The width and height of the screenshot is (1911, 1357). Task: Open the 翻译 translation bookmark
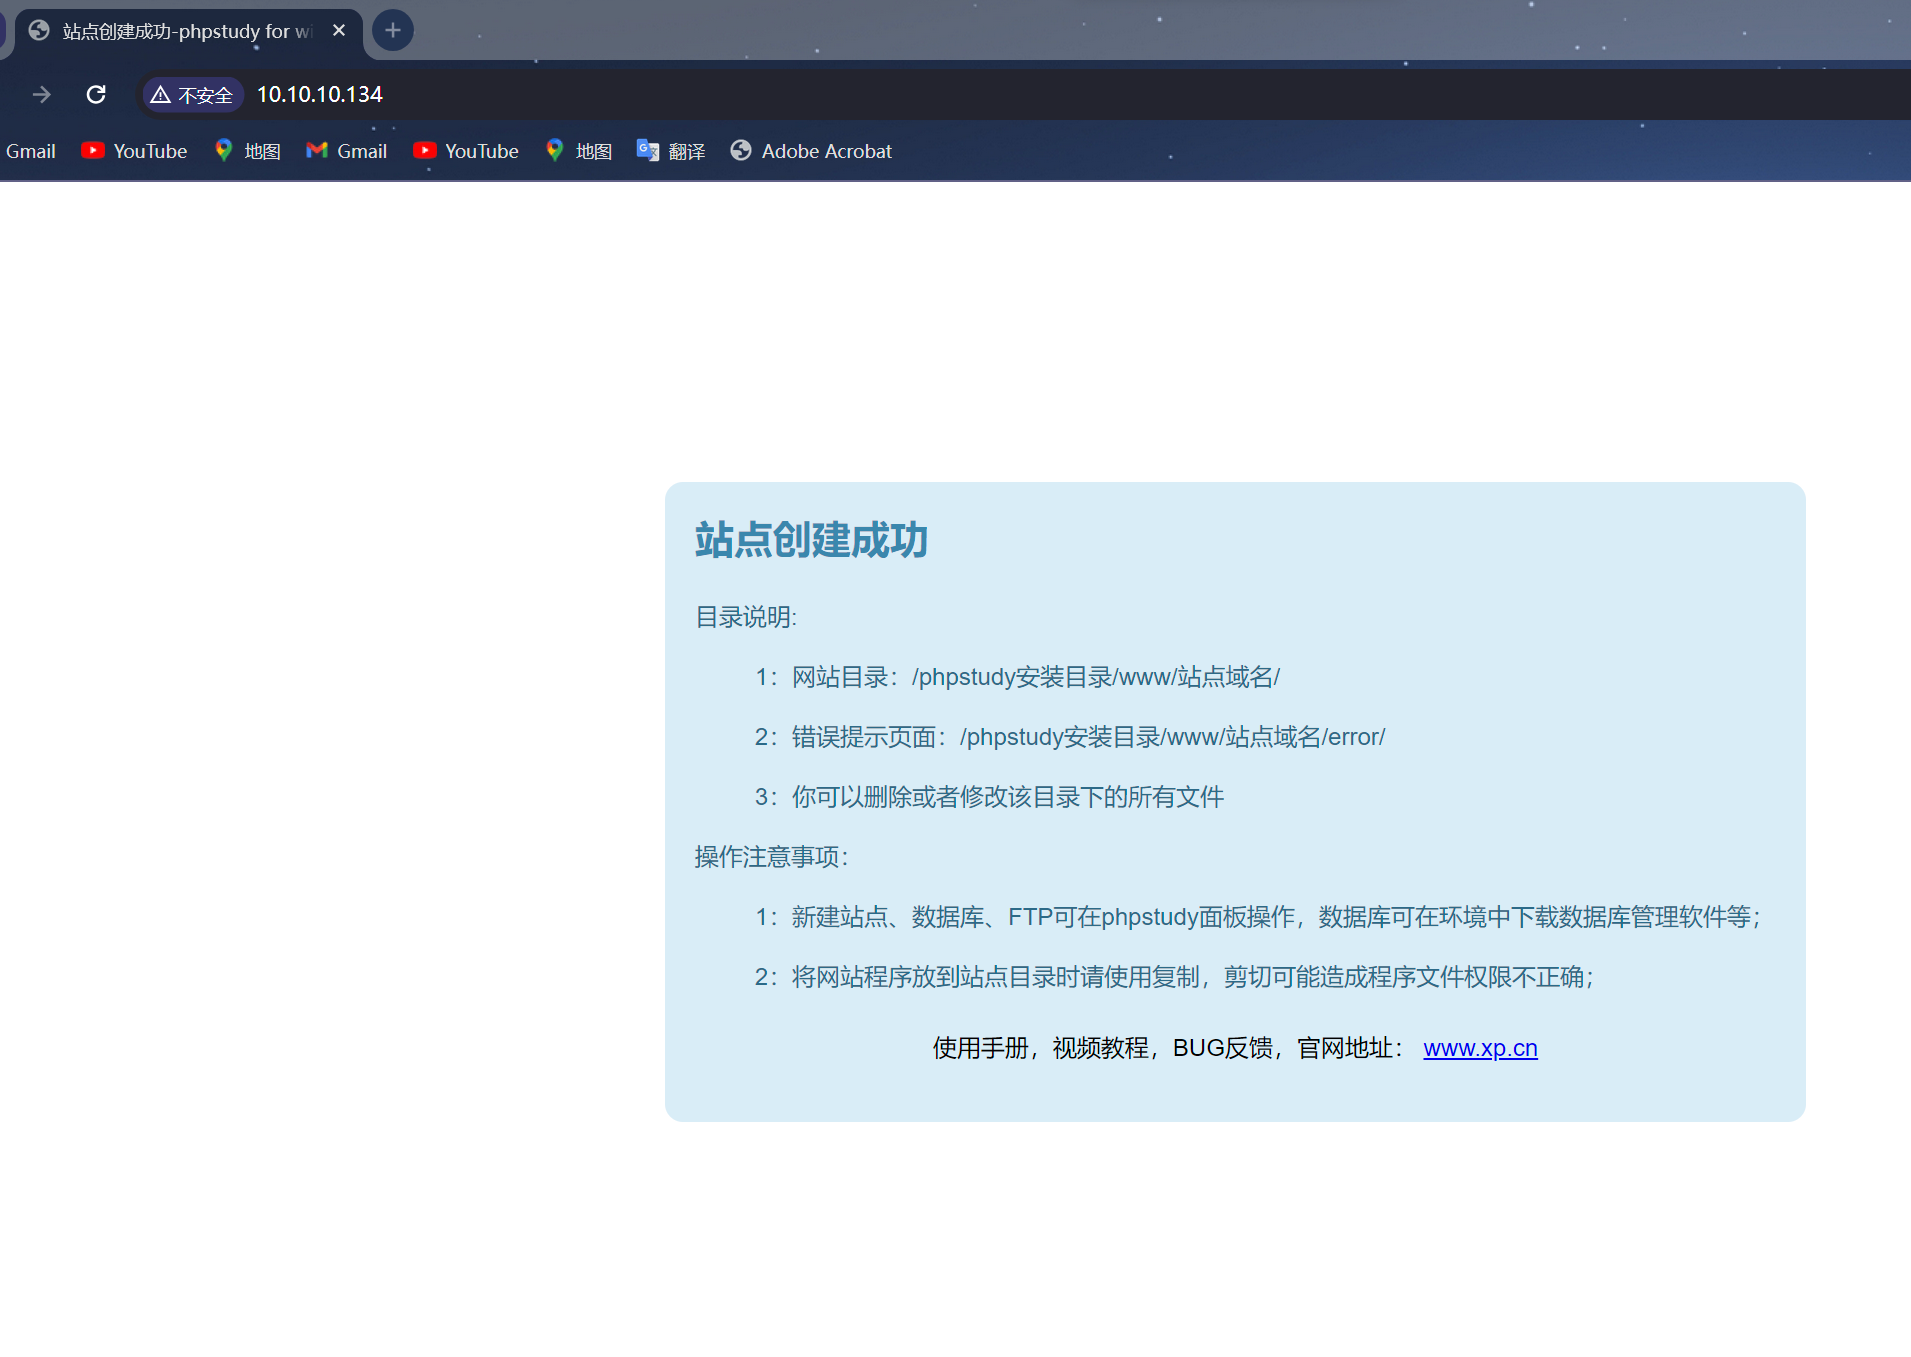(670, 151)
